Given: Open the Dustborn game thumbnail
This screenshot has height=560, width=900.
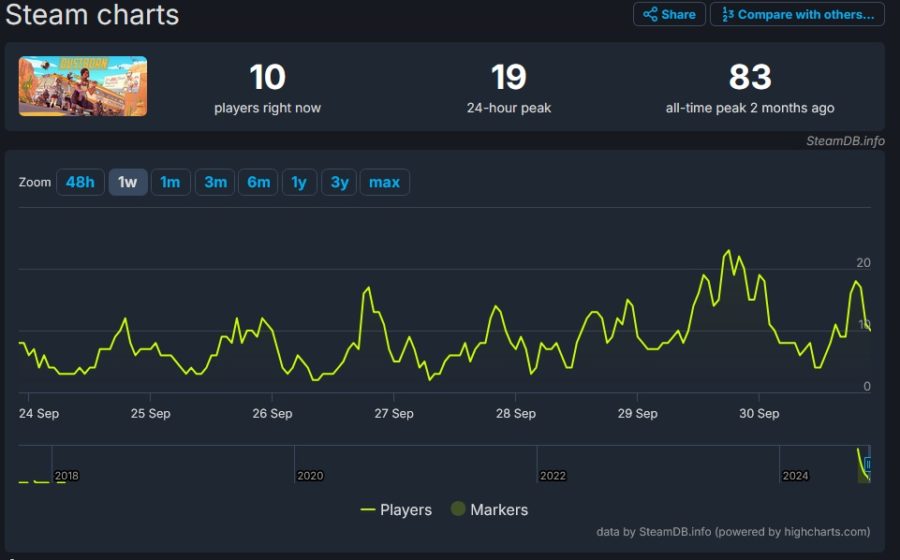Looking at the screenshot, I should pyautogui.click(x=83, y=86).
